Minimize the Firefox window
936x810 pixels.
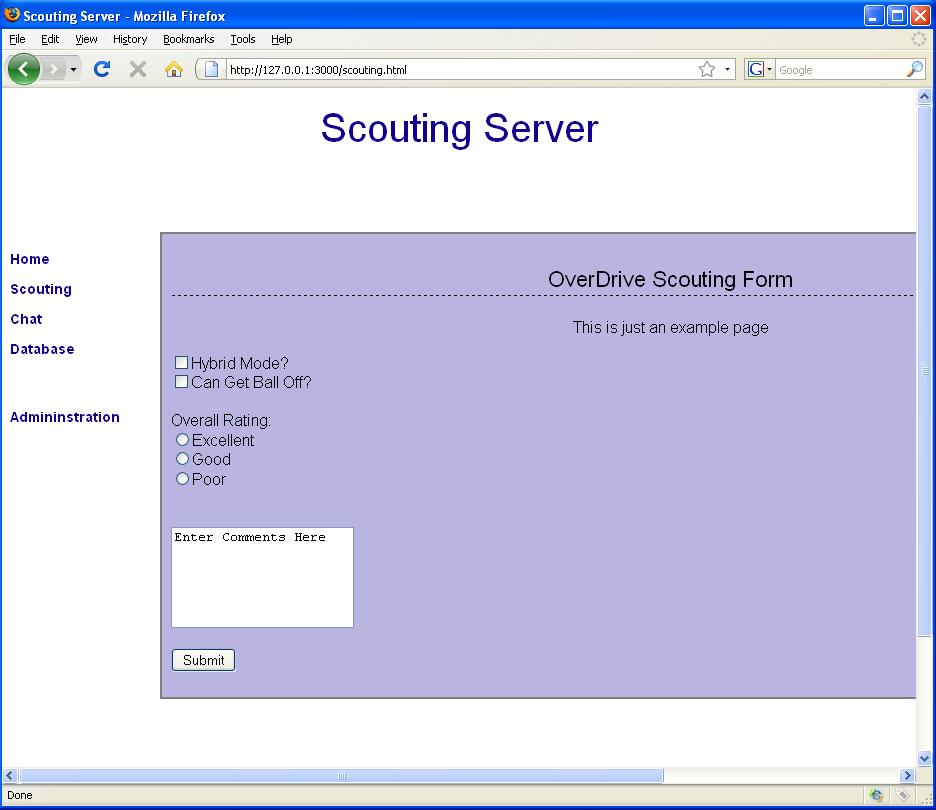tap(874, 16)
